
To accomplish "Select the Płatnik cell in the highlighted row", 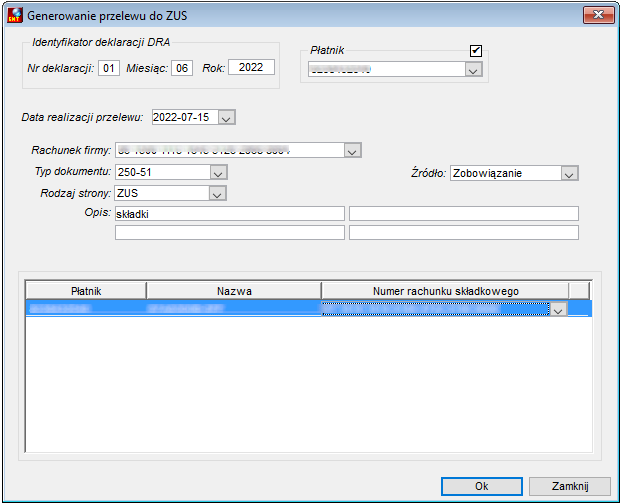I will [x=86, y=309].
